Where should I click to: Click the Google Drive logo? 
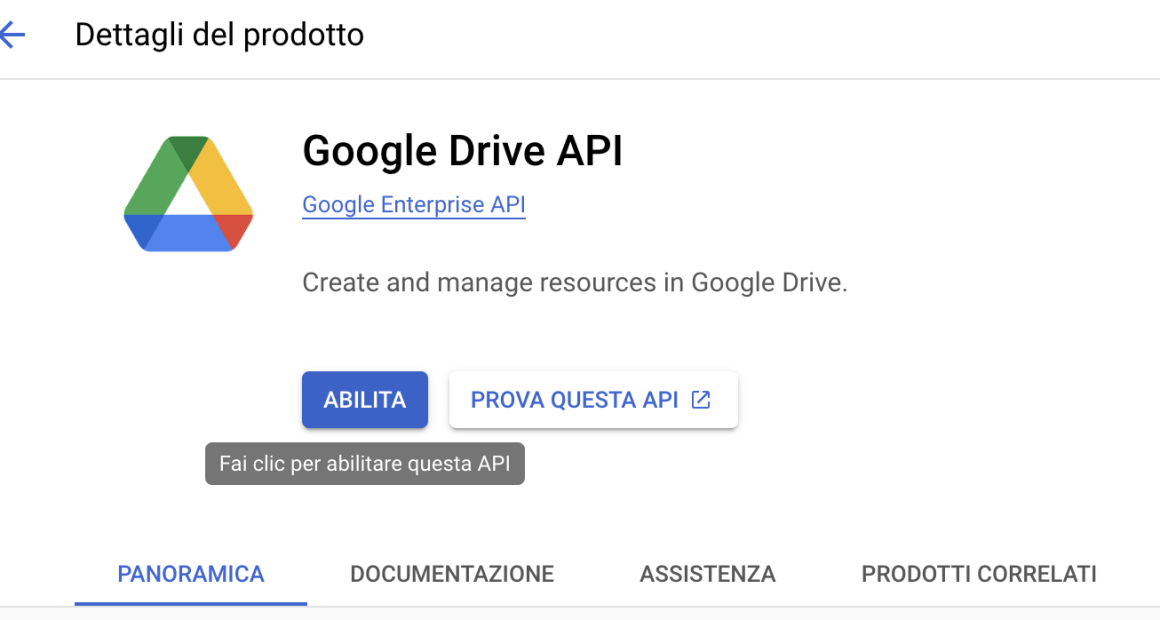pos(188,194)
